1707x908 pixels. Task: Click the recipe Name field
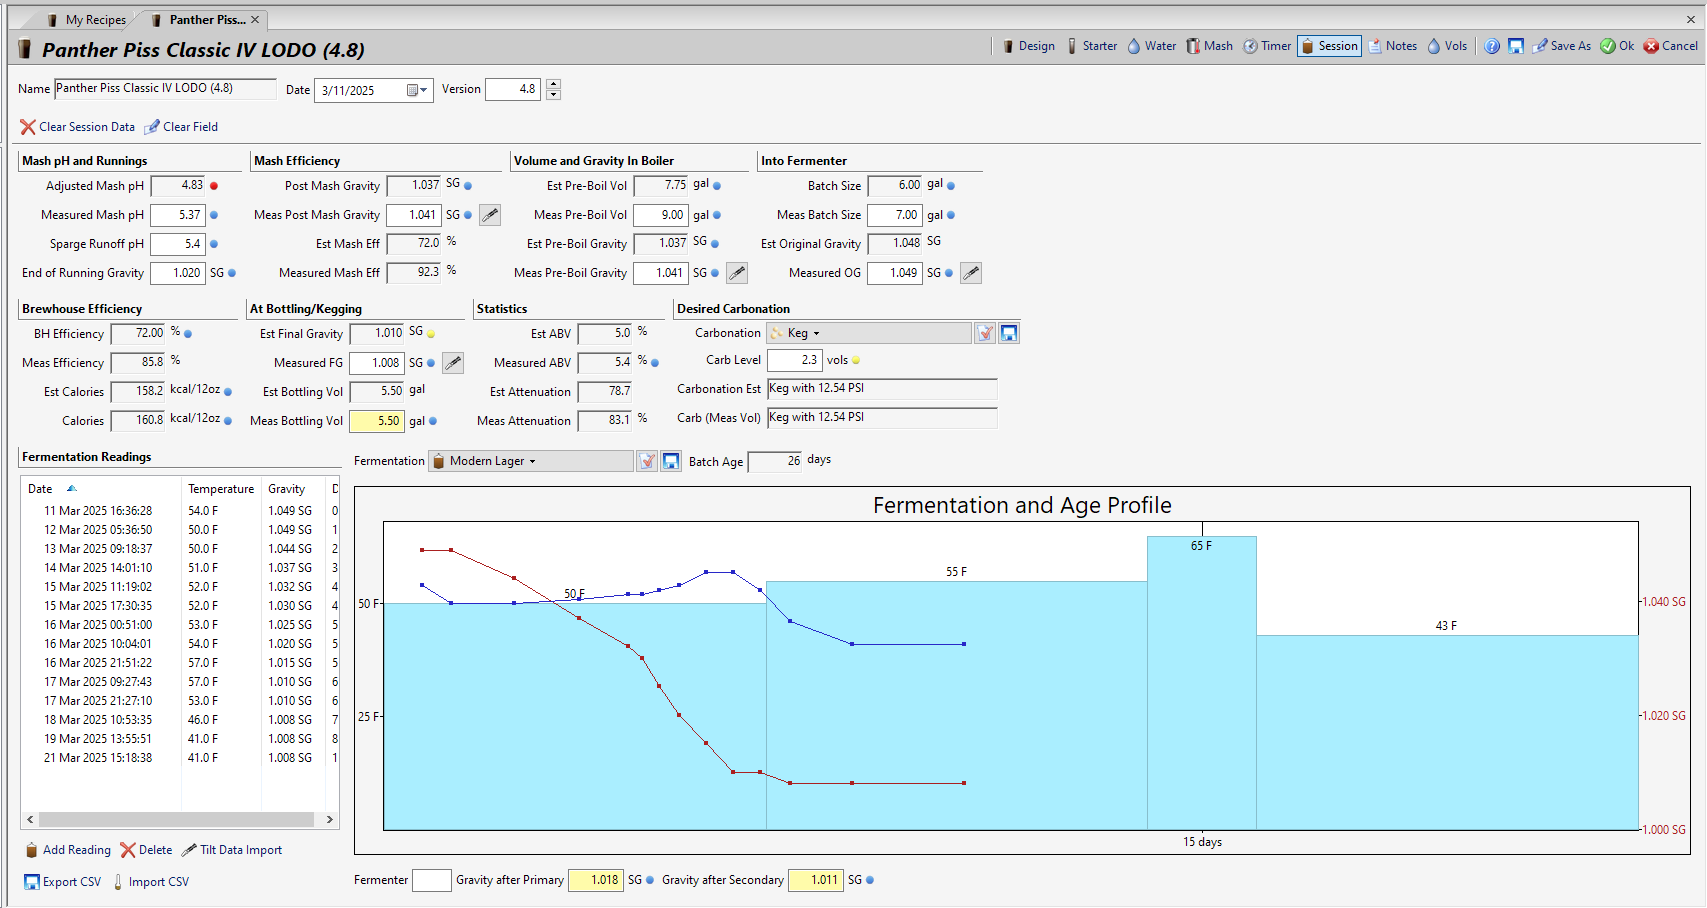click(165, 89)
